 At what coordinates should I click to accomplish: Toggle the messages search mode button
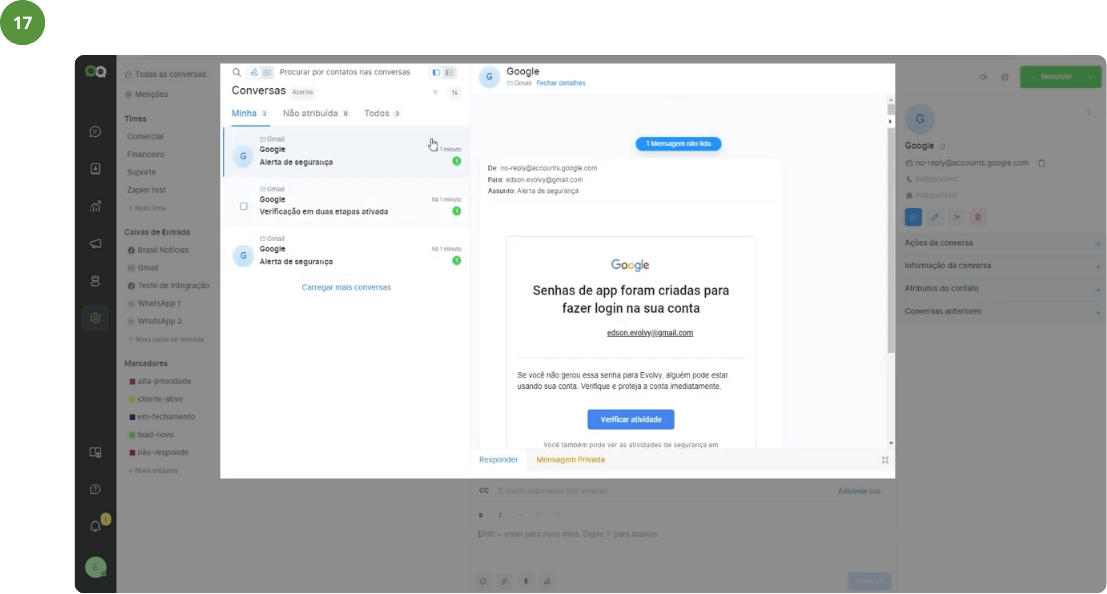267,72
